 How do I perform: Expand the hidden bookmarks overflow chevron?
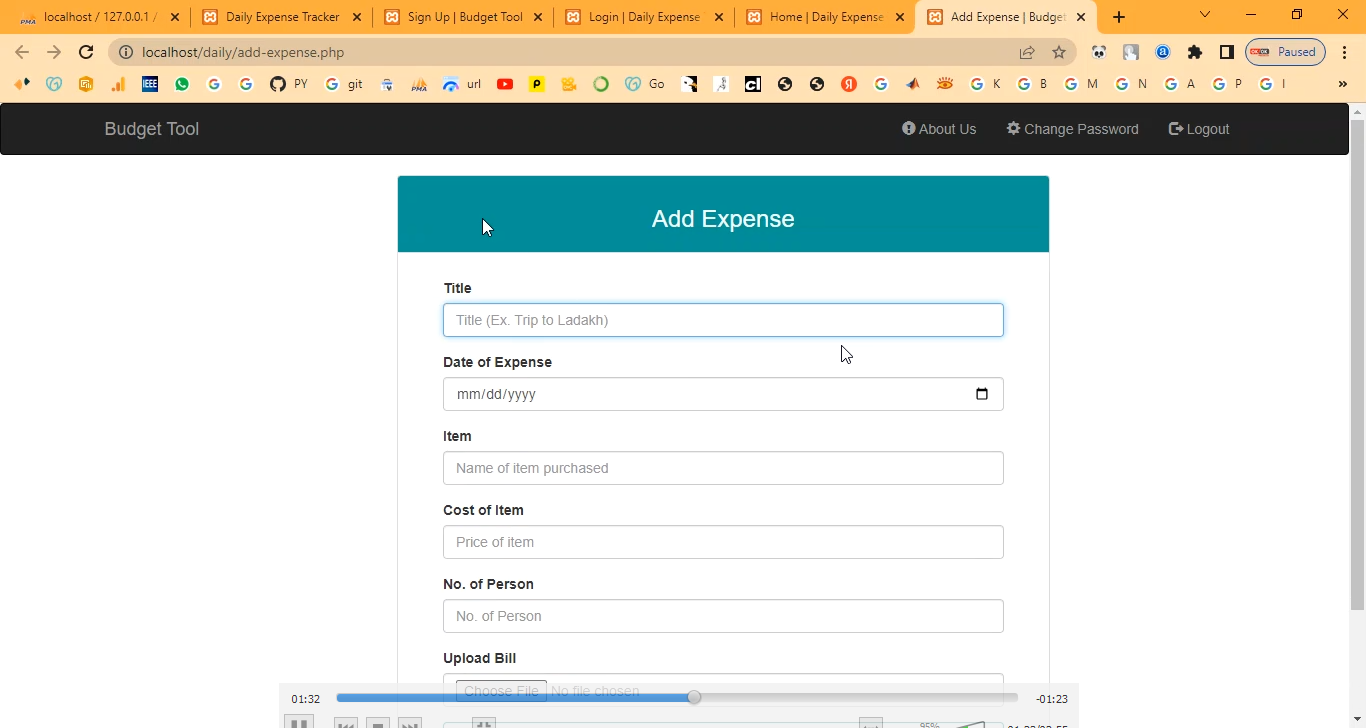1342,84
